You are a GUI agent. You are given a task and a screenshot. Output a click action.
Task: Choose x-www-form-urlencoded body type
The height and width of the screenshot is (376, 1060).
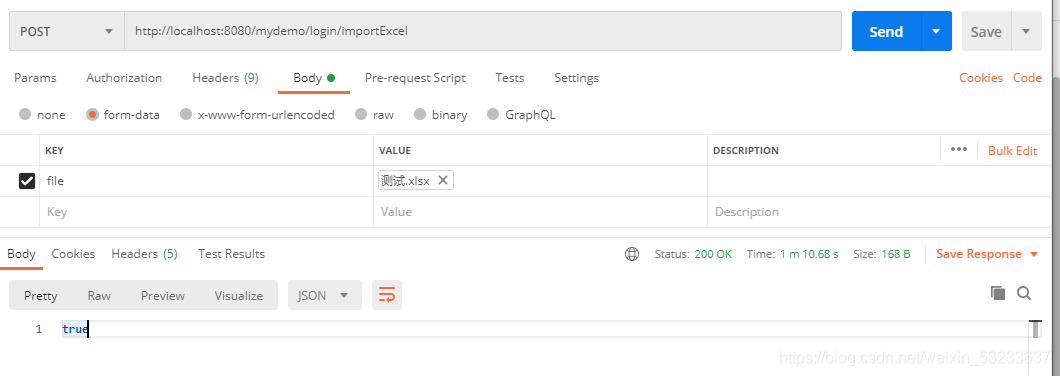(186, 114)
